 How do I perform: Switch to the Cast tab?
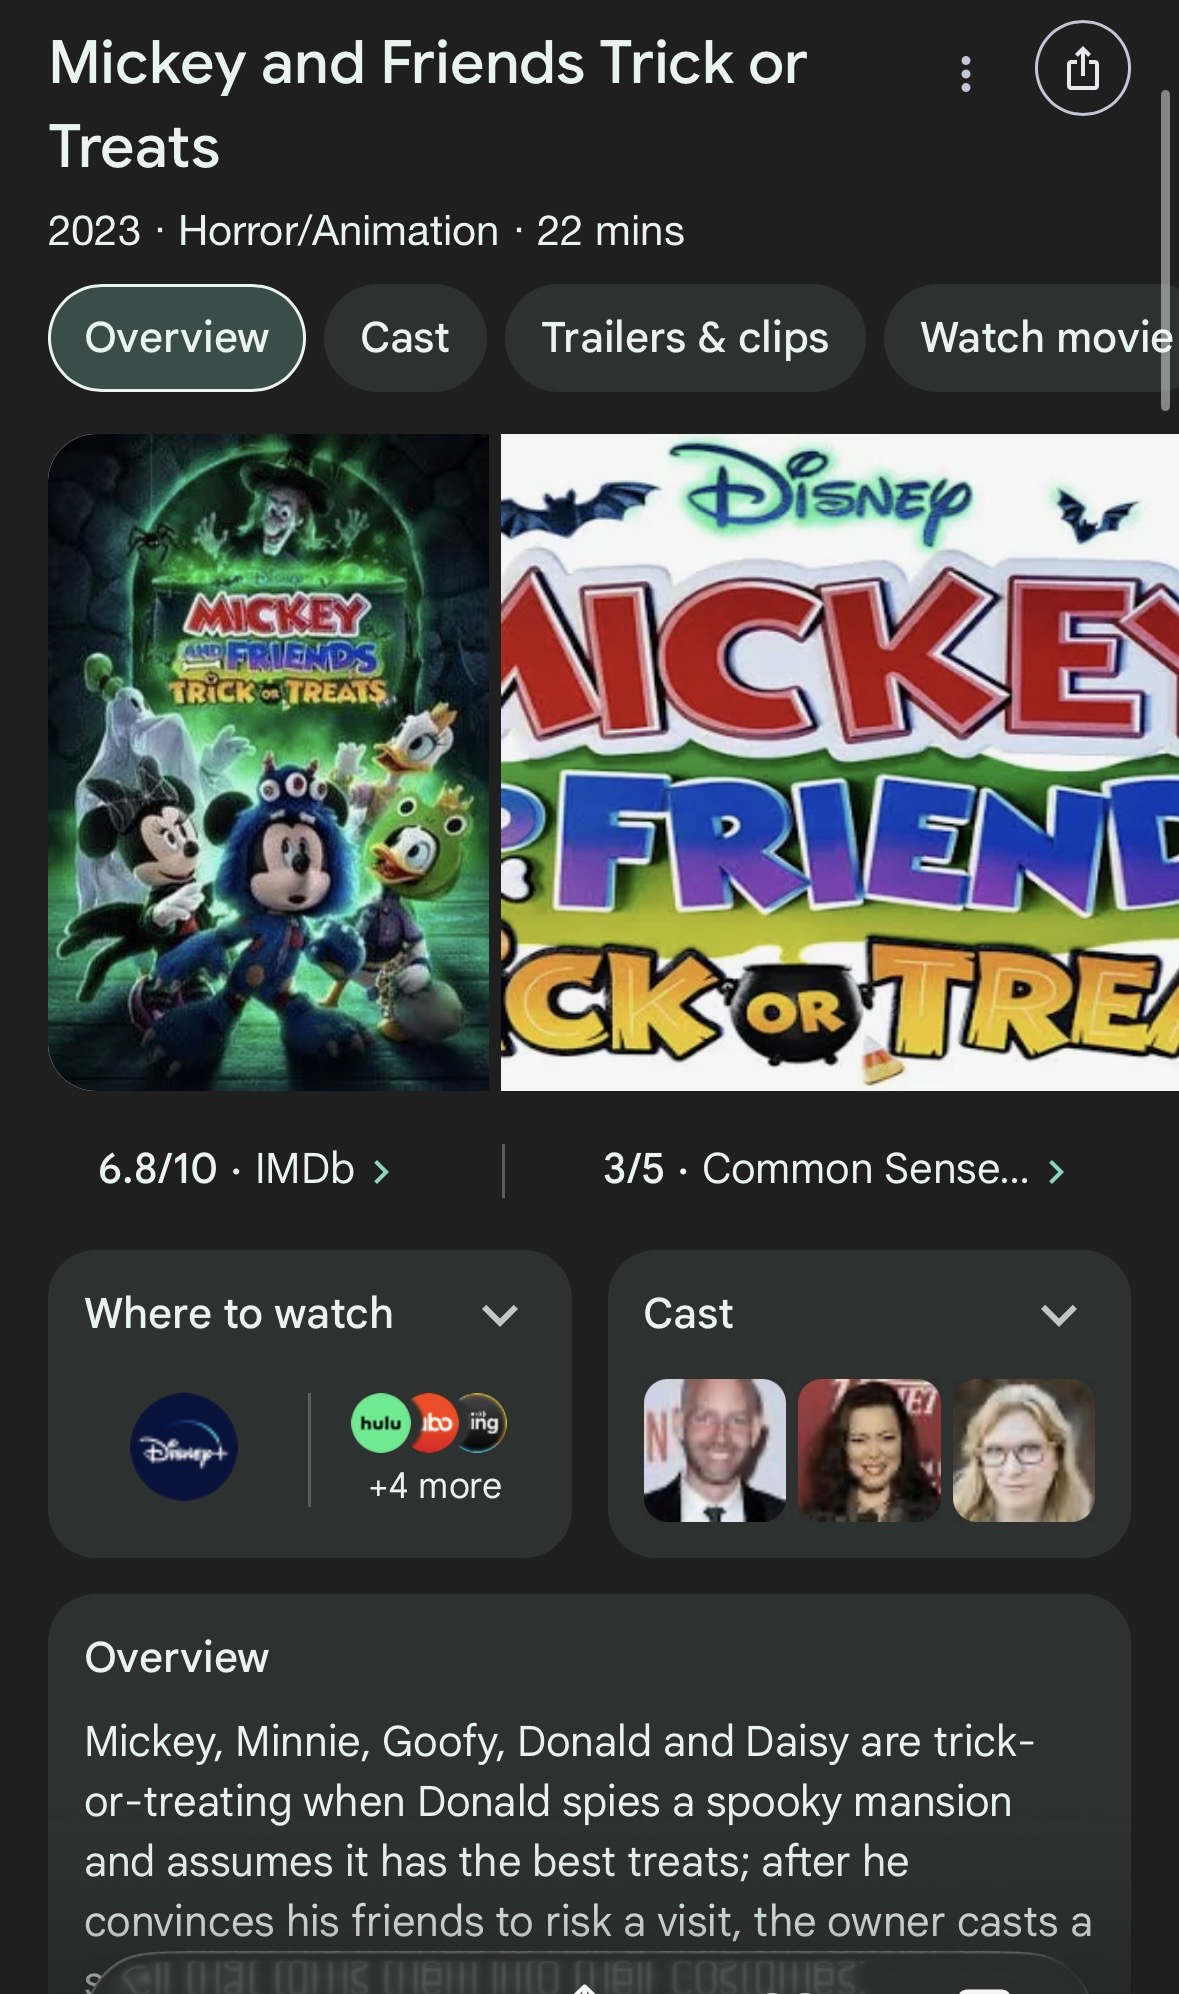point(405,338)
